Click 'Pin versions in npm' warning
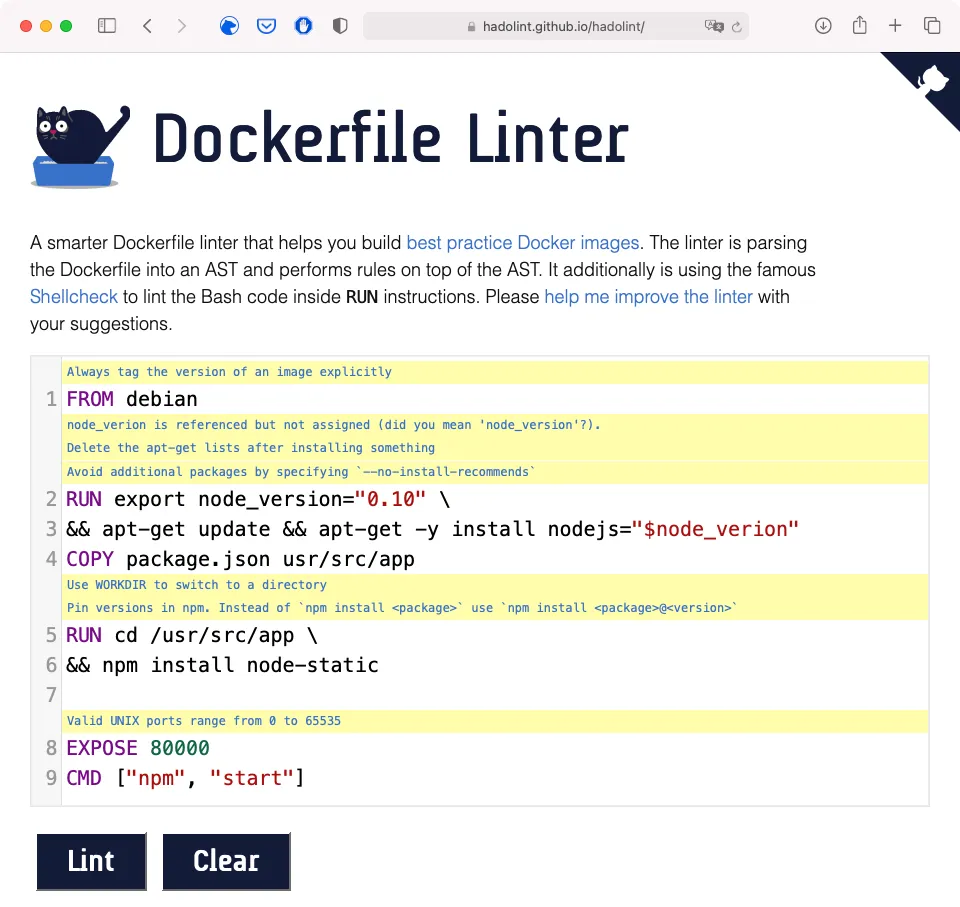Viewport: 960px width, 907px height. (495, 608)
